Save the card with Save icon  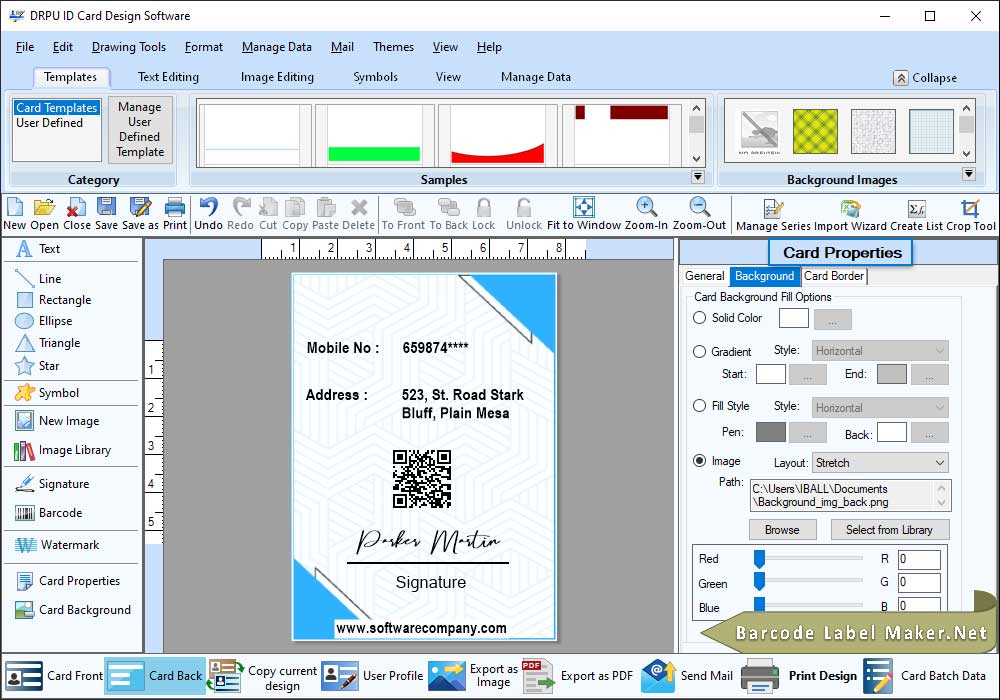(x=106, y=207)
